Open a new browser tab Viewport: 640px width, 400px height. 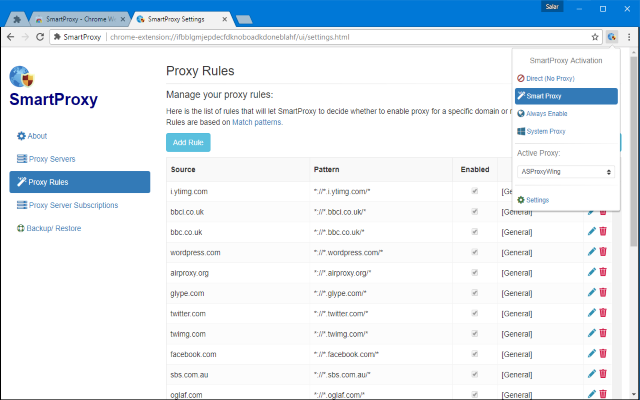pos(244,19)
